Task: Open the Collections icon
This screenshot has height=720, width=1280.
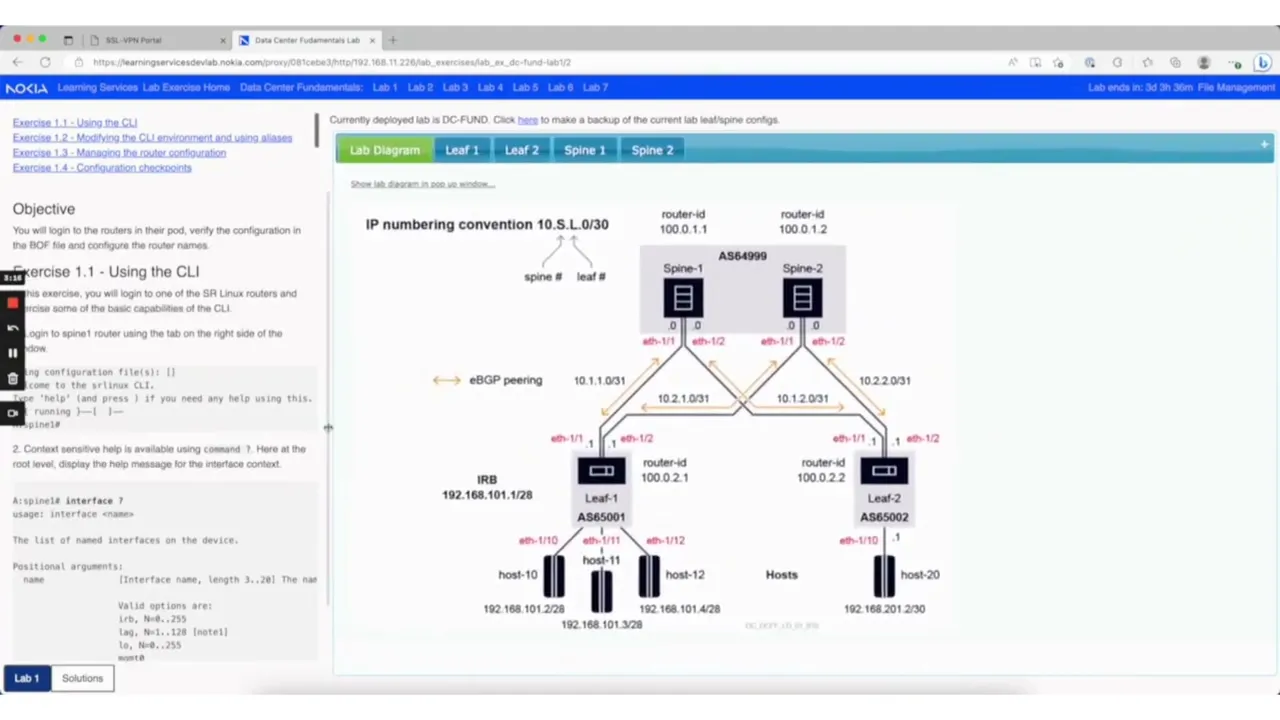Action: [x=1175, y=62]
